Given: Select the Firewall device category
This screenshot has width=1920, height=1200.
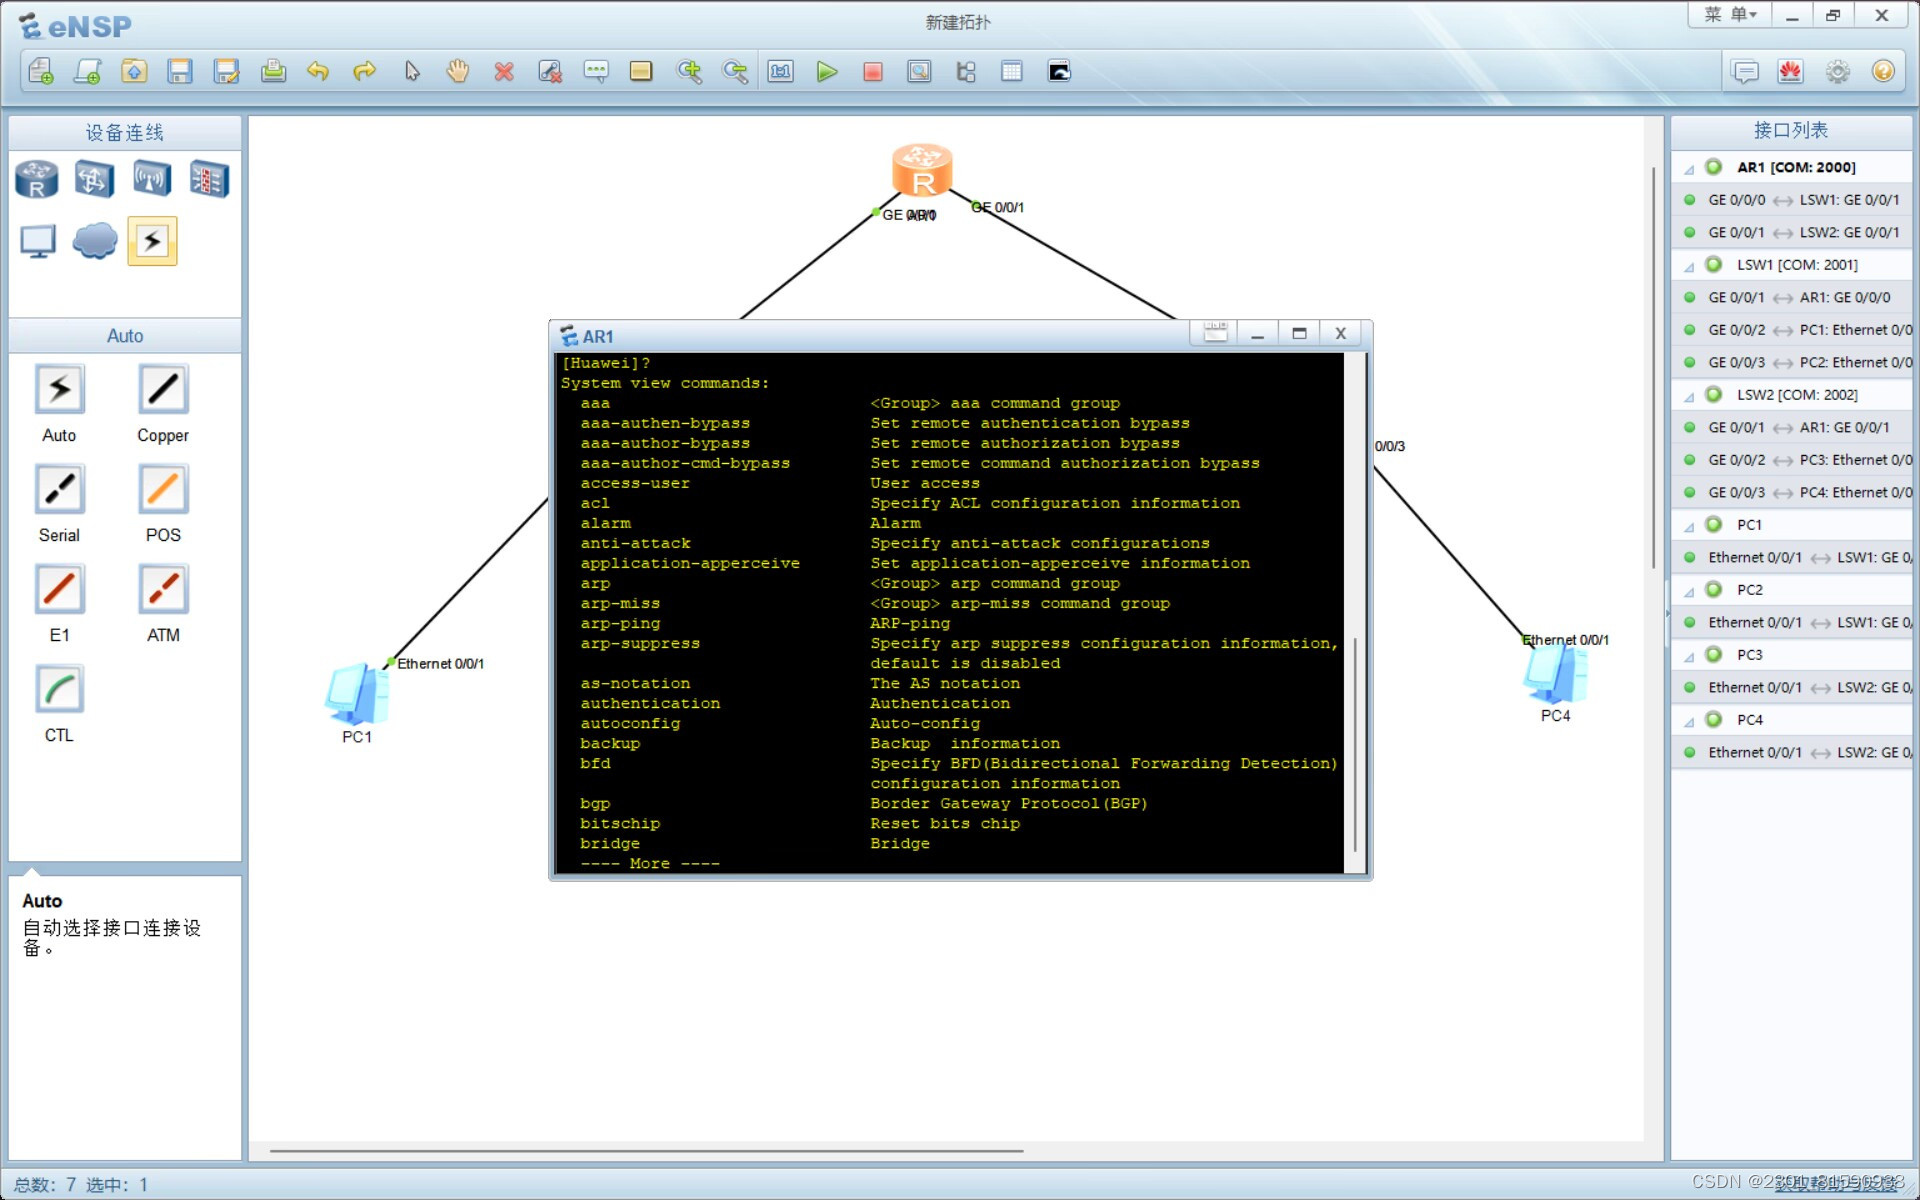Looking at the screenshot, I should coord(209,179).
